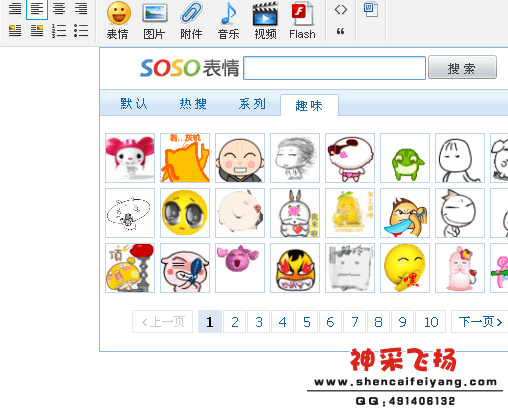Pick the windblown sketch face emoticon
Image resolution: width=508 pixels, height=413 pixels.
pyautogui.click(x=295, y=158)
